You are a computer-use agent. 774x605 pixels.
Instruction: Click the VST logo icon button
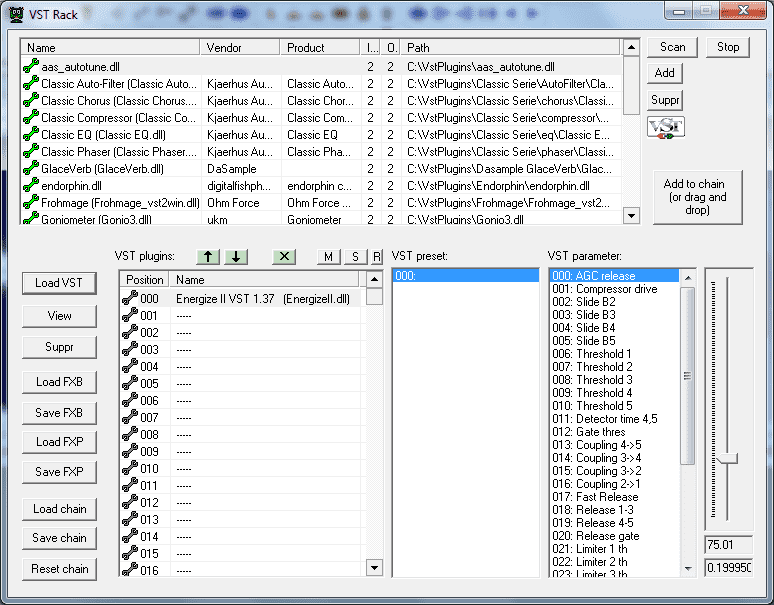(x=665, y=128)
